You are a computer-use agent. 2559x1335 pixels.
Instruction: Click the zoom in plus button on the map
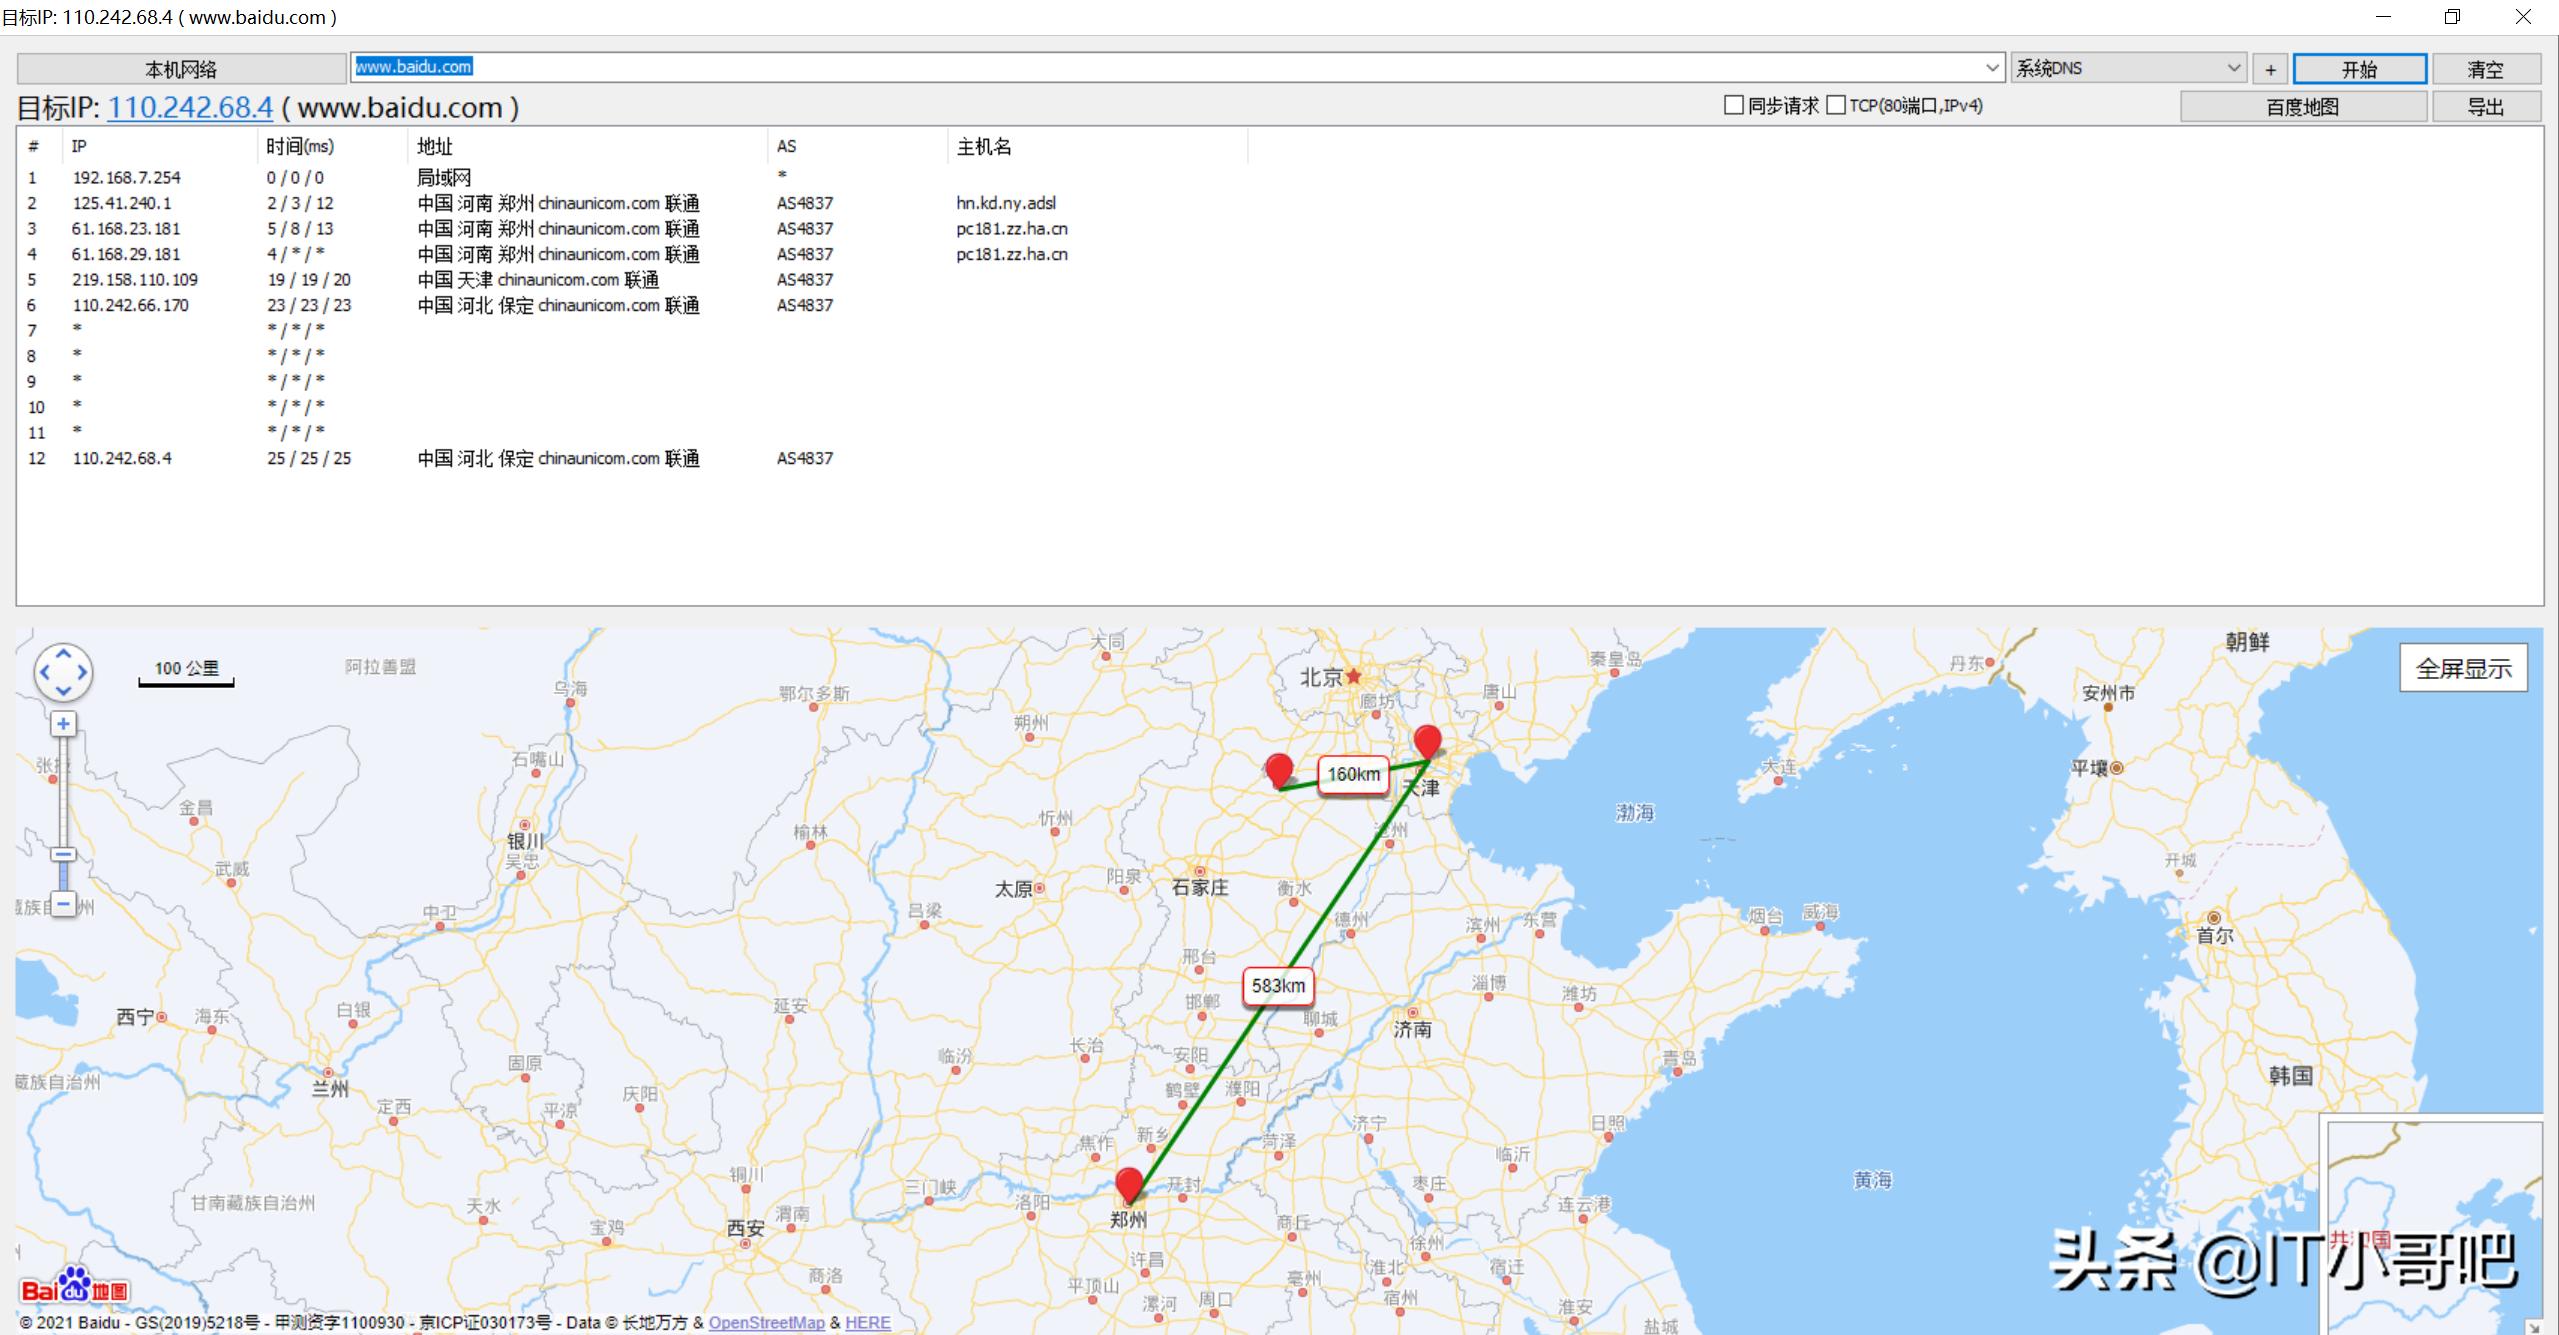pos(63,723)
